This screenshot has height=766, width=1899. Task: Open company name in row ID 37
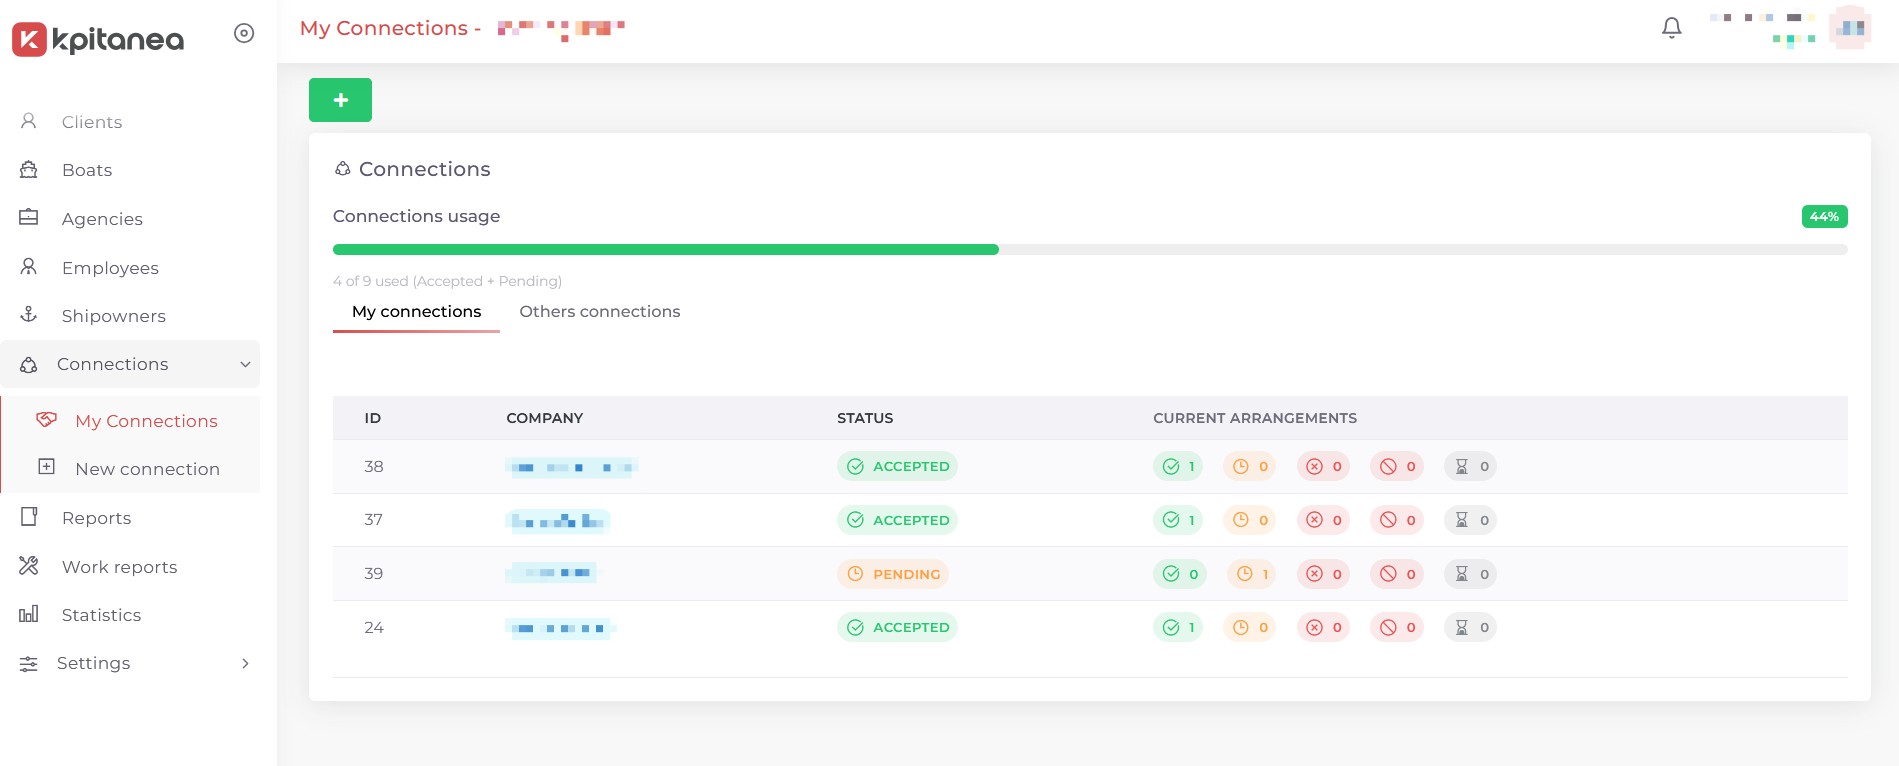(x=558, y=521)
